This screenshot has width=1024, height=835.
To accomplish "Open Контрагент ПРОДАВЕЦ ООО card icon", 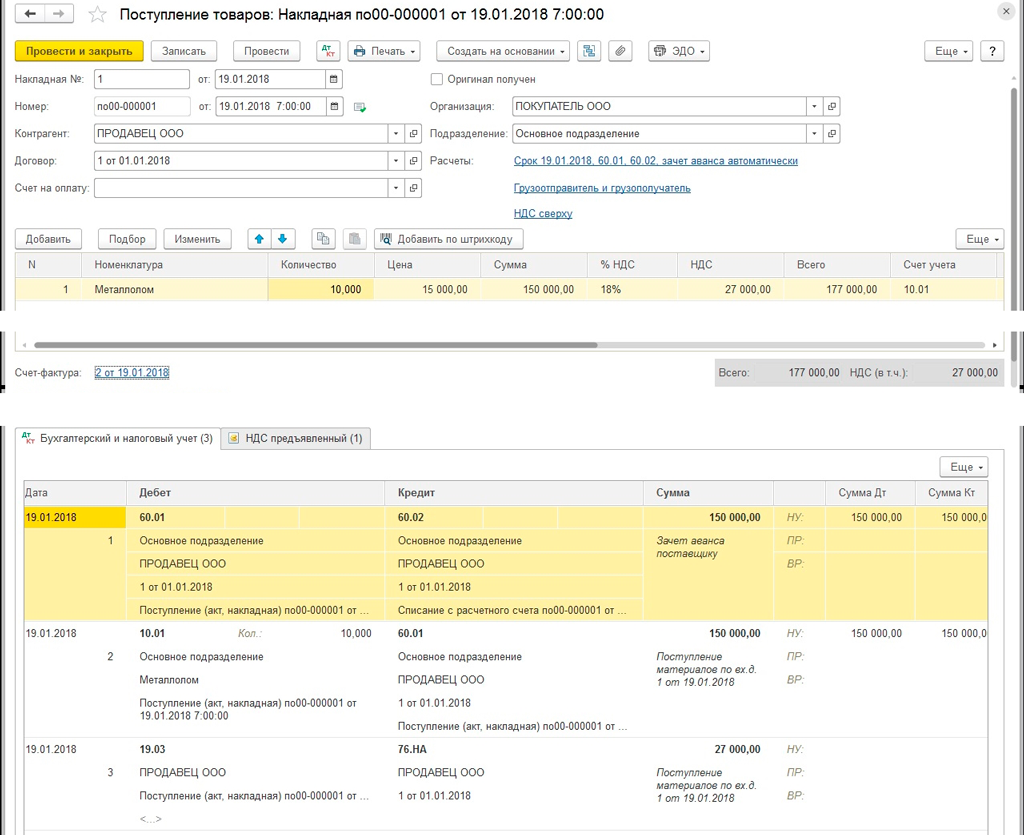I will click(413, 133).
